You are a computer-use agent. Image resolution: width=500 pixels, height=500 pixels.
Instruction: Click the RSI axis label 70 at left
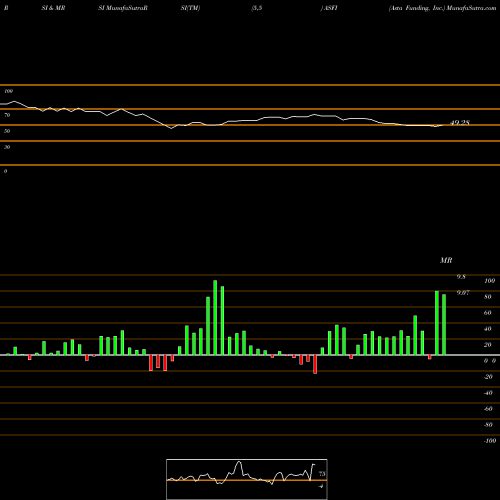(x=7, y=115)
